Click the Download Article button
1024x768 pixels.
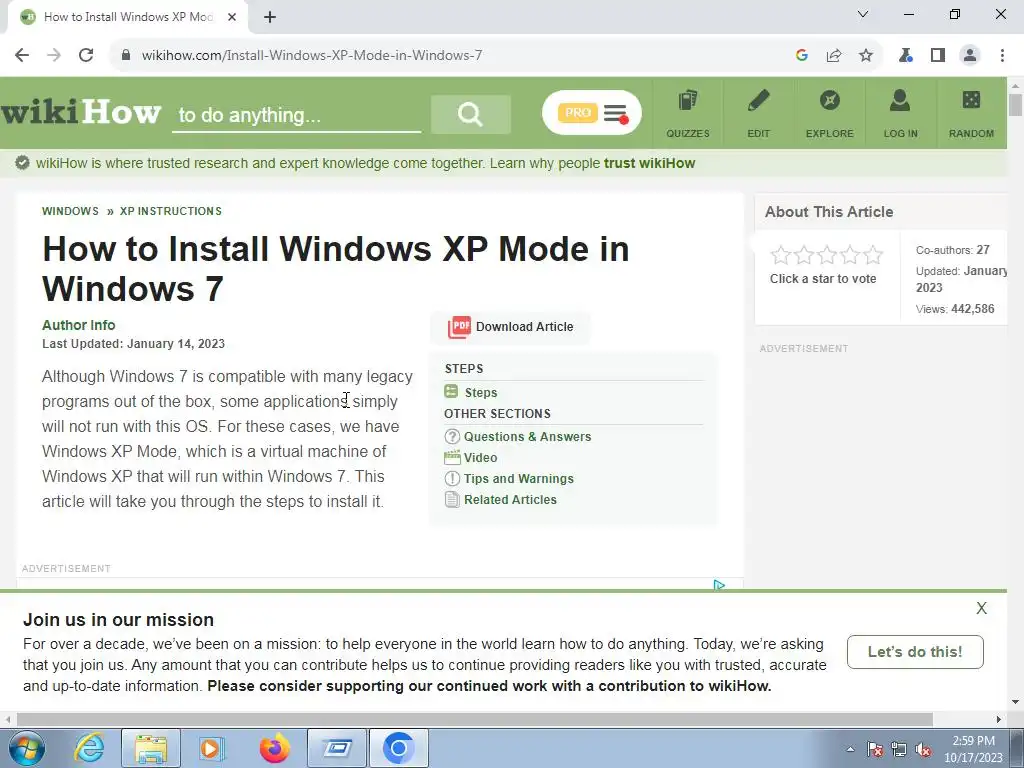[511, 327]
